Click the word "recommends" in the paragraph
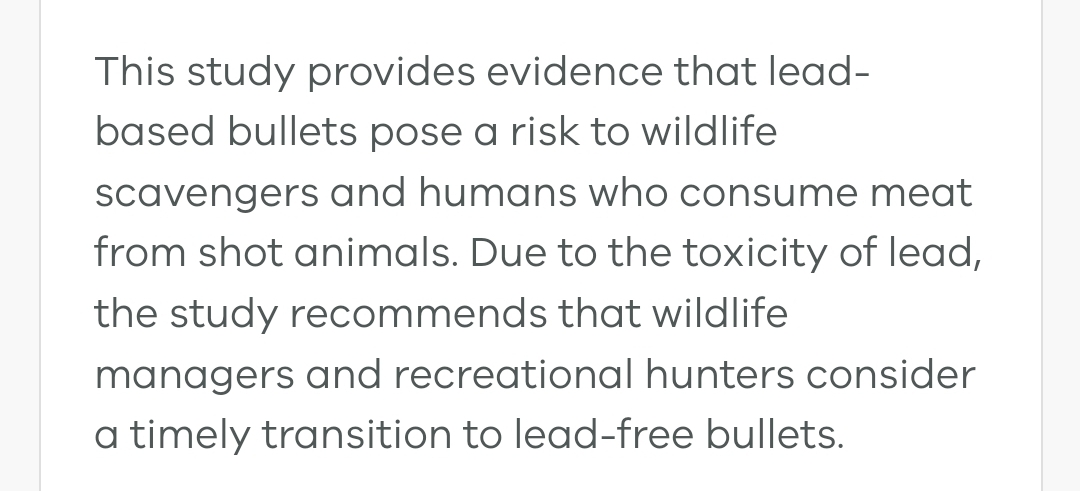The height and width of the screenshot is (491, 1080). click(419, 313)
